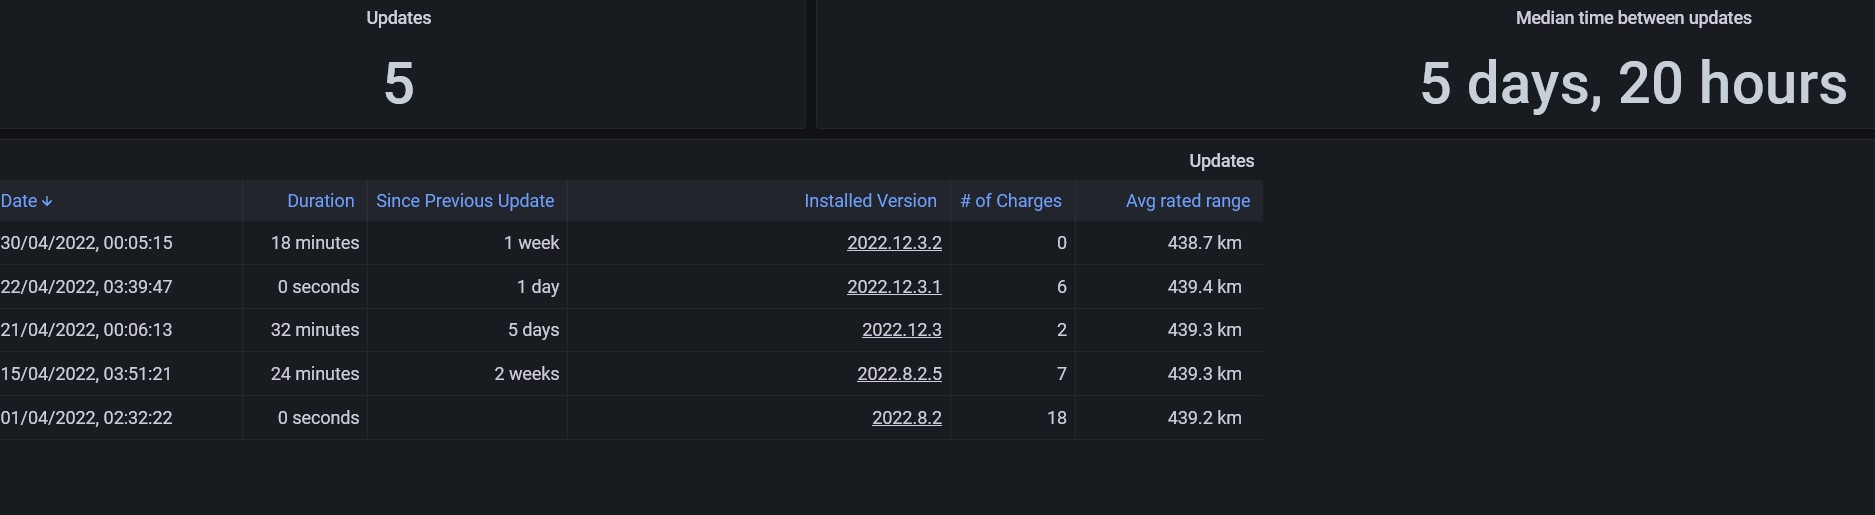1875x515 pixels.
Task: Click the 5 days, 20 hours value
Action: 1633,83
